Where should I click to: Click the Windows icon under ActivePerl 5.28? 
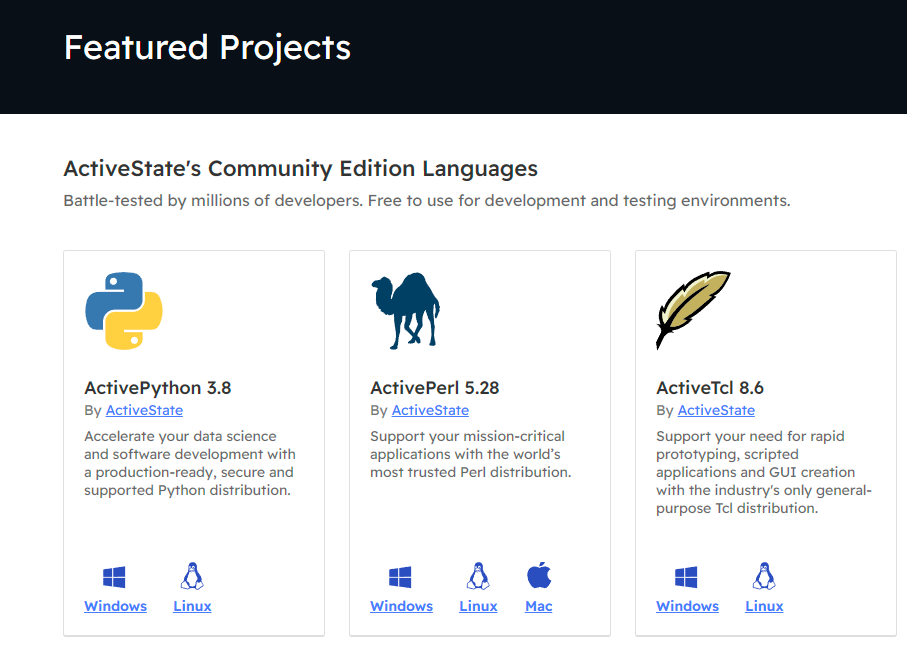pos(400,577)
